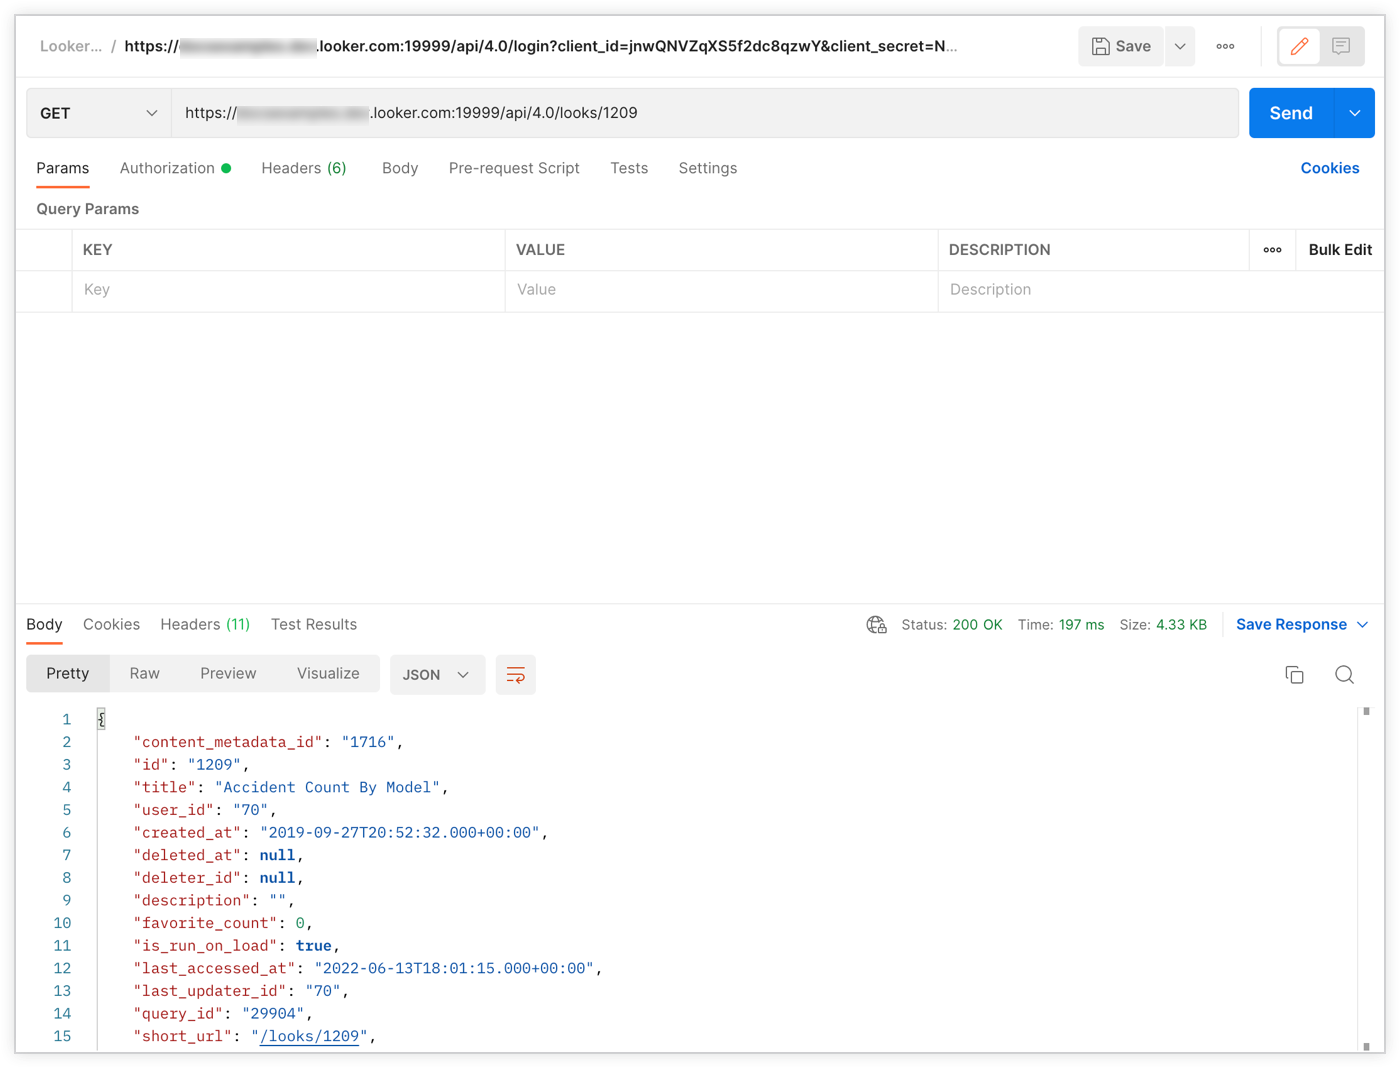1400x1068 pixels.
Task: Expand the Send button arrow options
Action: [1354, 113]
